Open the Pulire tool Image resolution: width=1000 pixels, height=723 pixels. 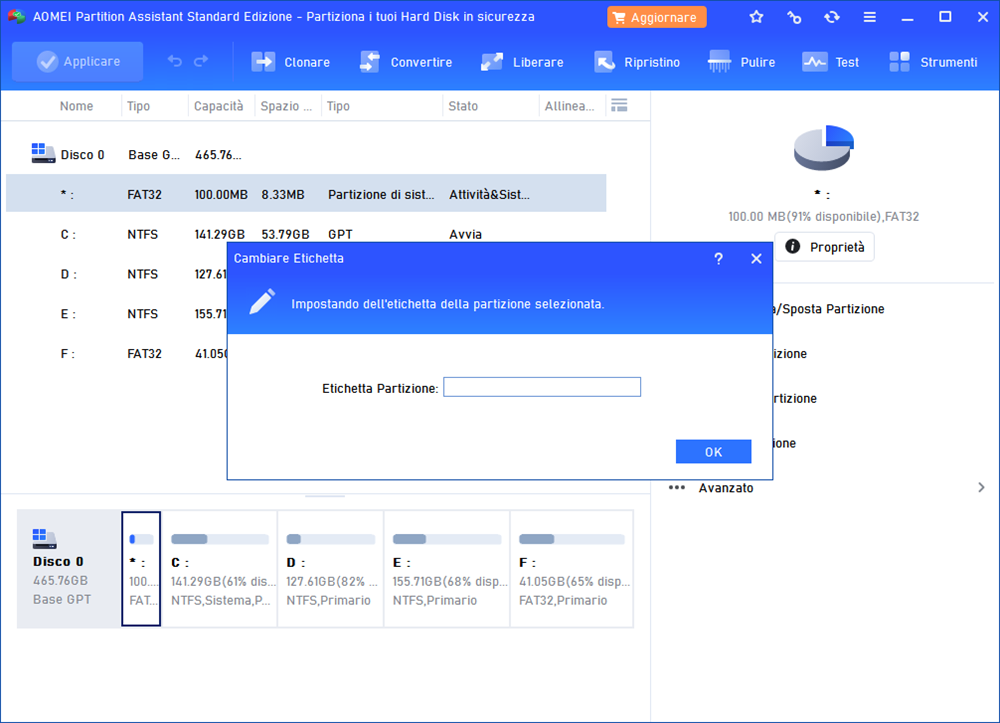pos(741,62)
